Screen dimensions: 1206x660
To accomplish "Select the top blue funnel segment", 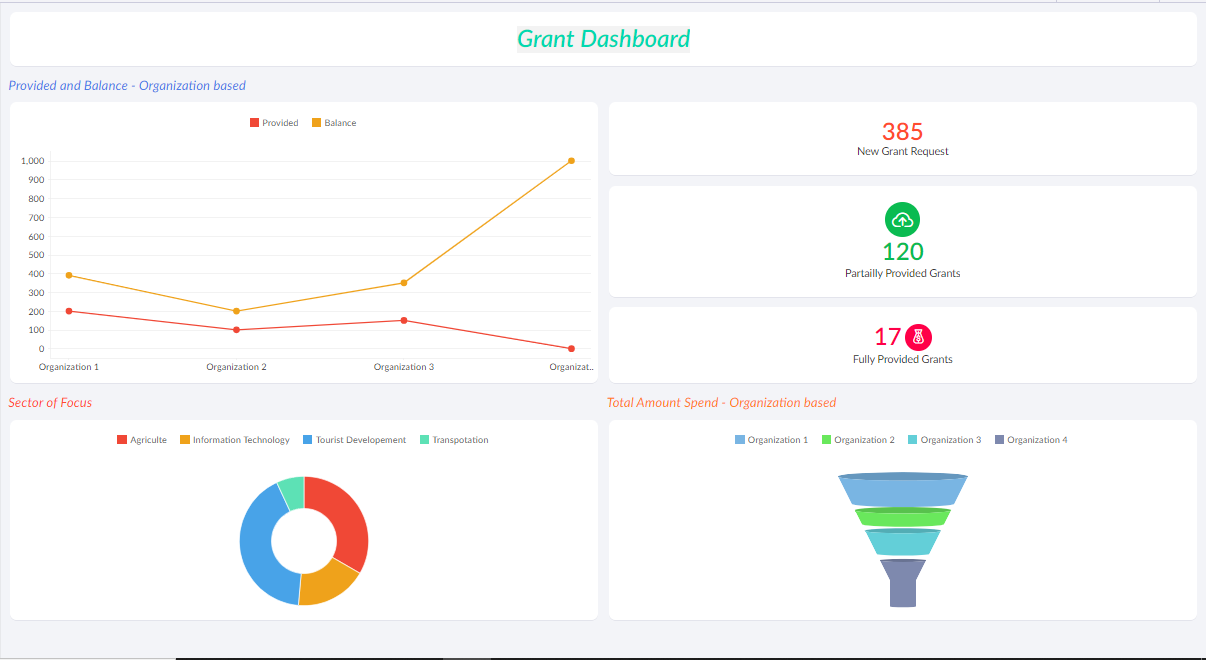I will [902, 490].
